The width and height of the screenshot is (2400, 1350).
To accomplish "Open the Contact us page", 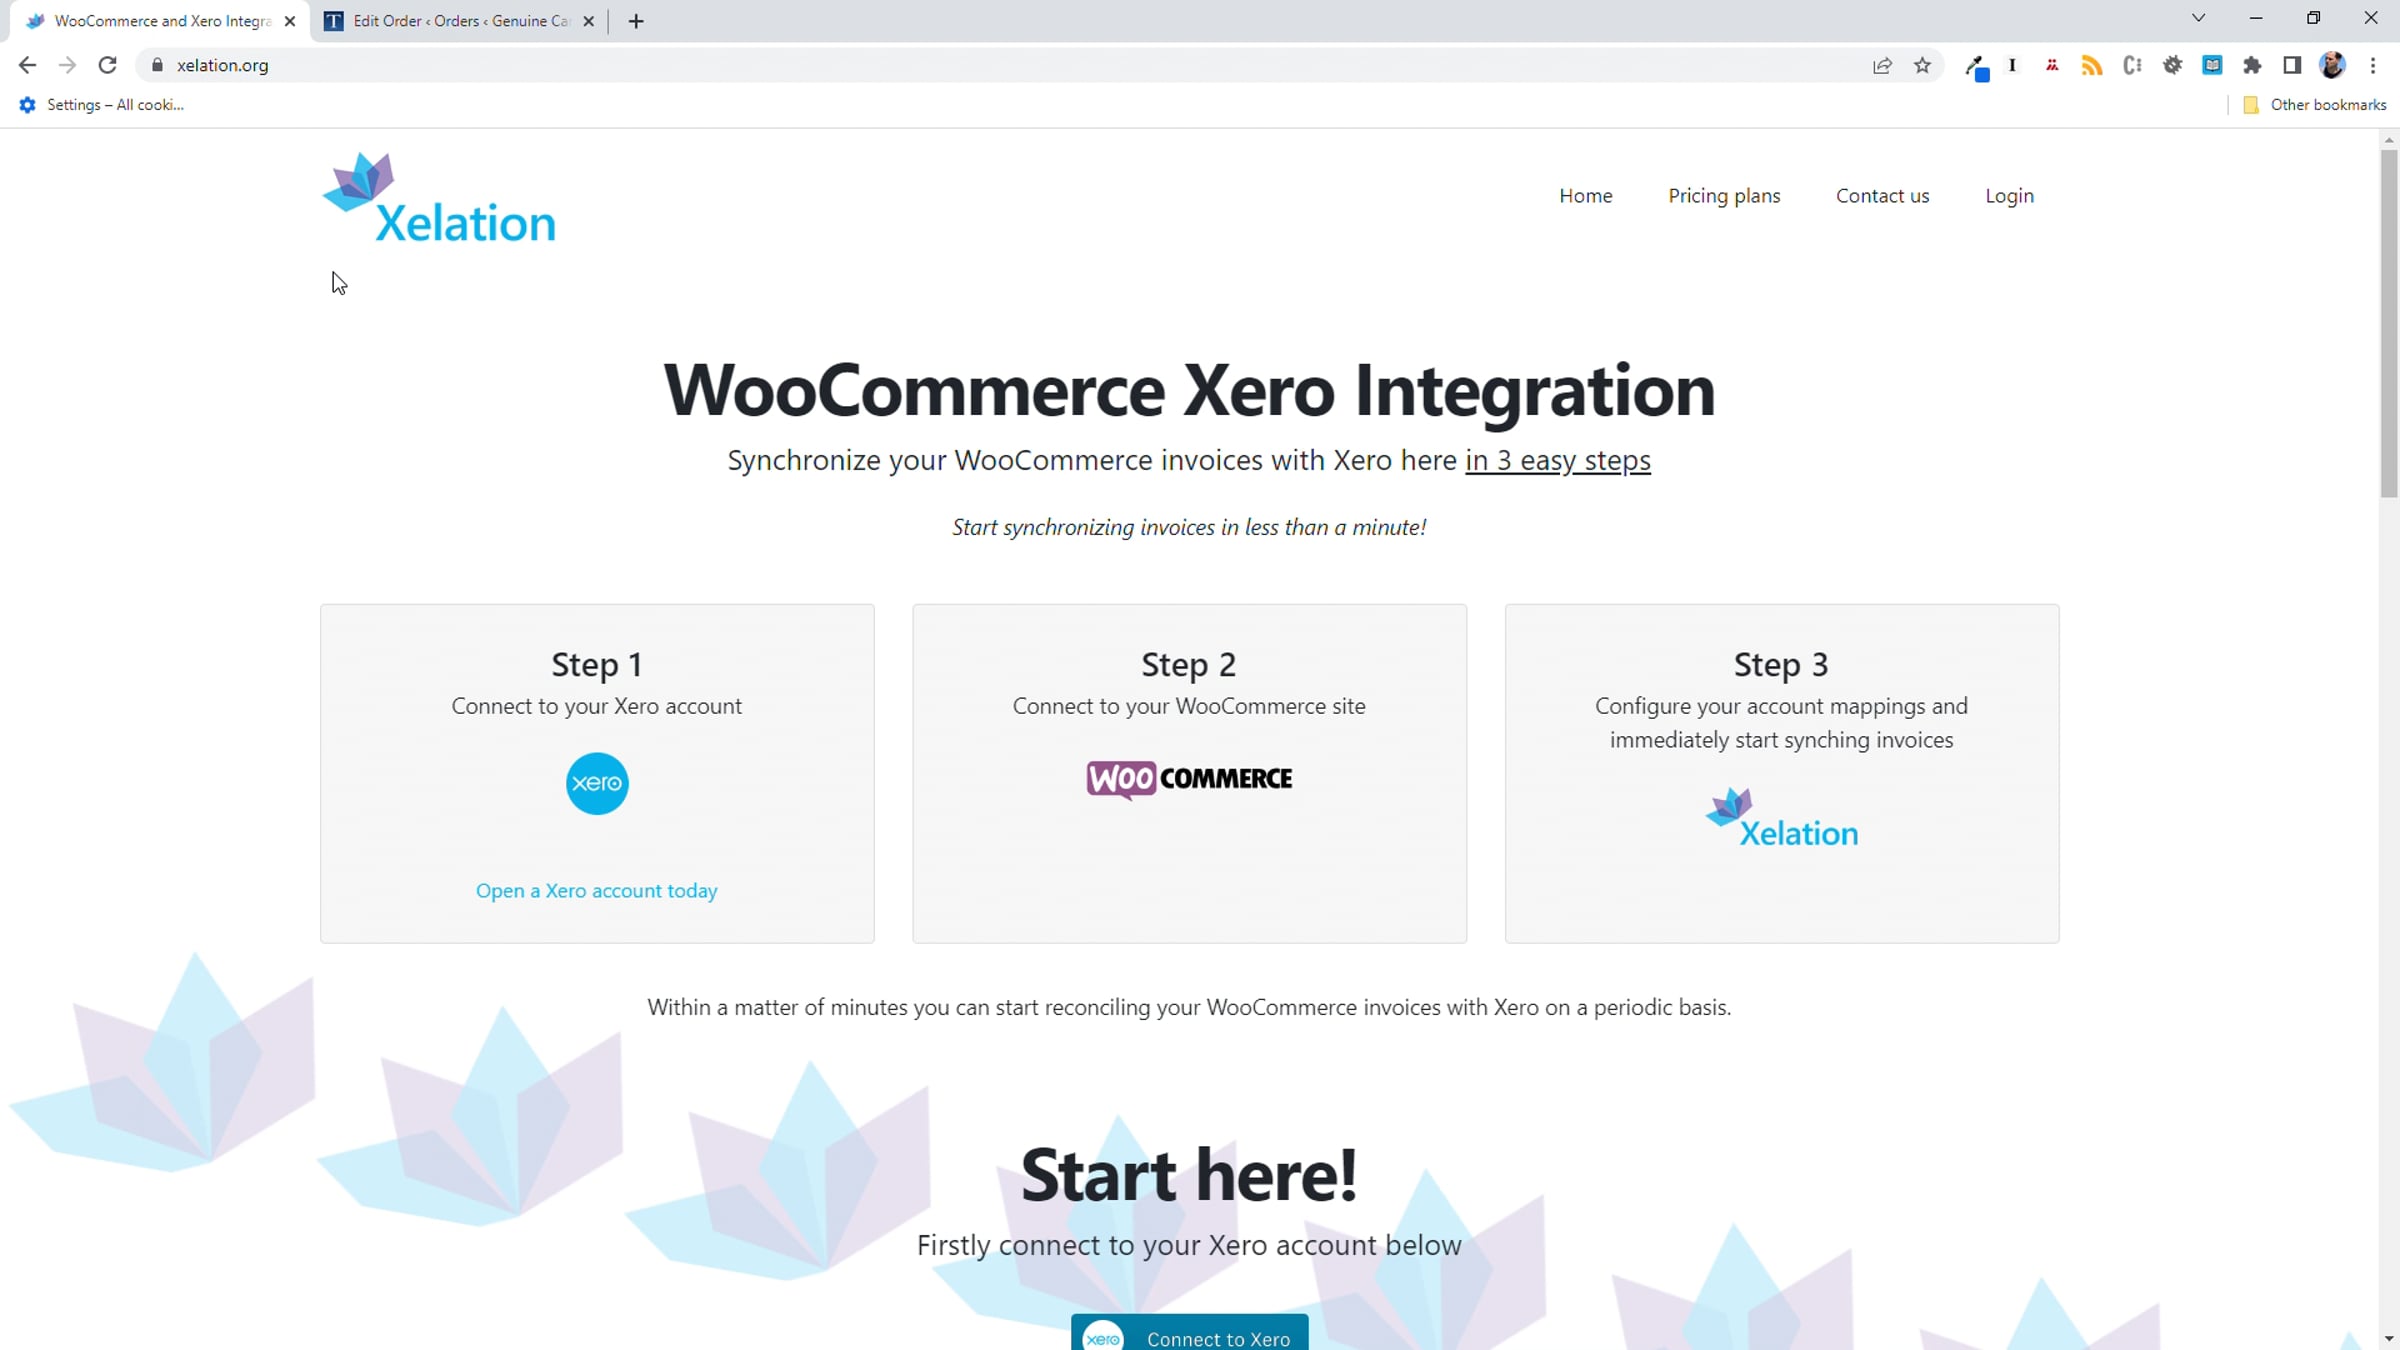I will 1882,196.
